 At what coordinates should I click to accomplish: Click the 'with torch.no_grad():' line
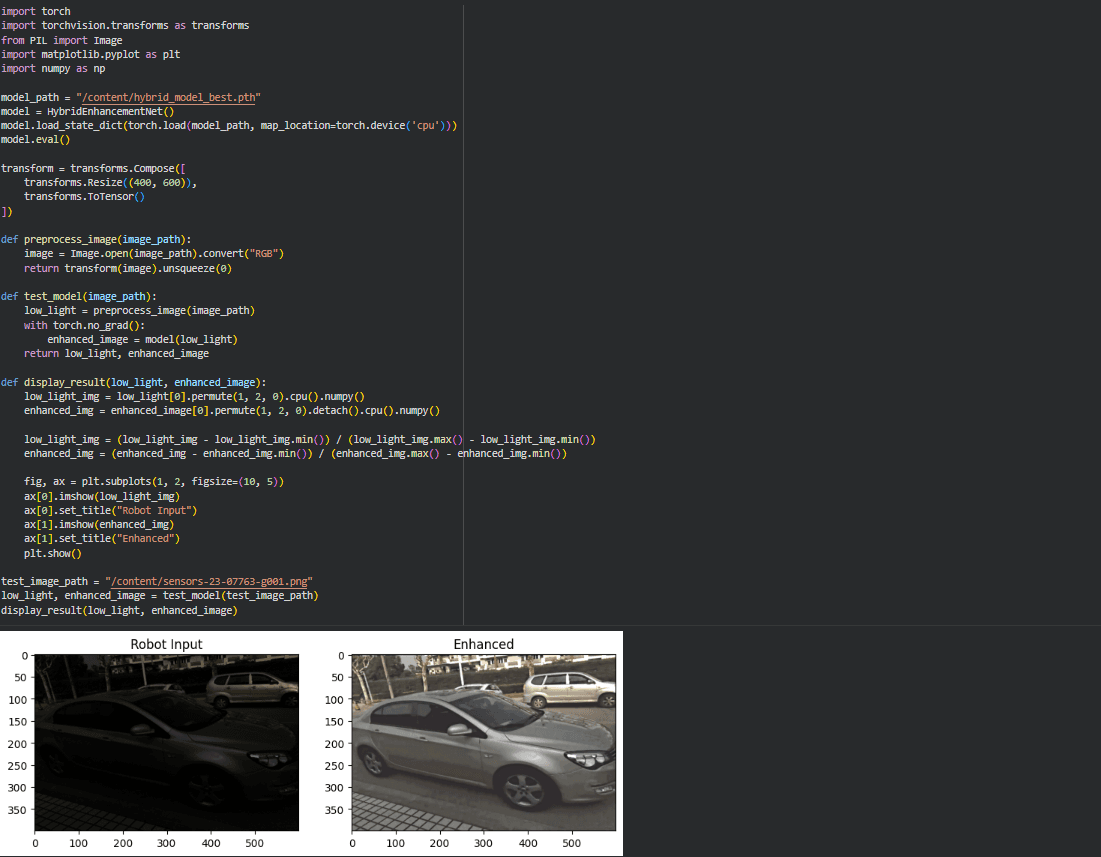point(84,325)
